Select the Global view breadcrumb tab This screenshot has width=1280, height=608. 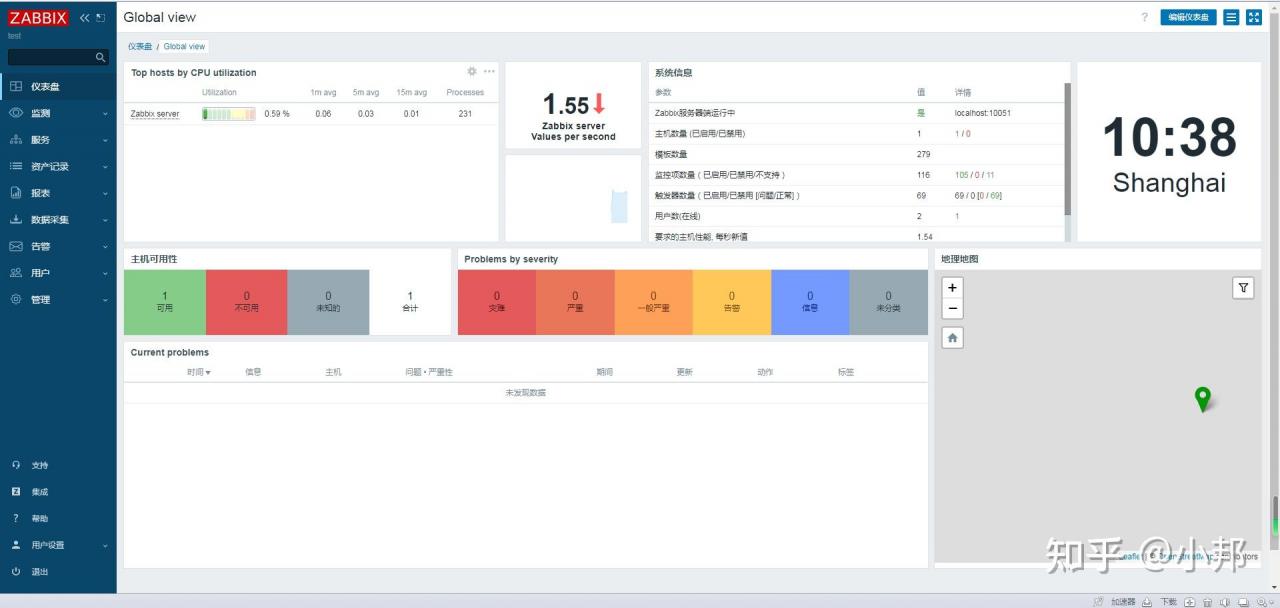tap(184, 46)
